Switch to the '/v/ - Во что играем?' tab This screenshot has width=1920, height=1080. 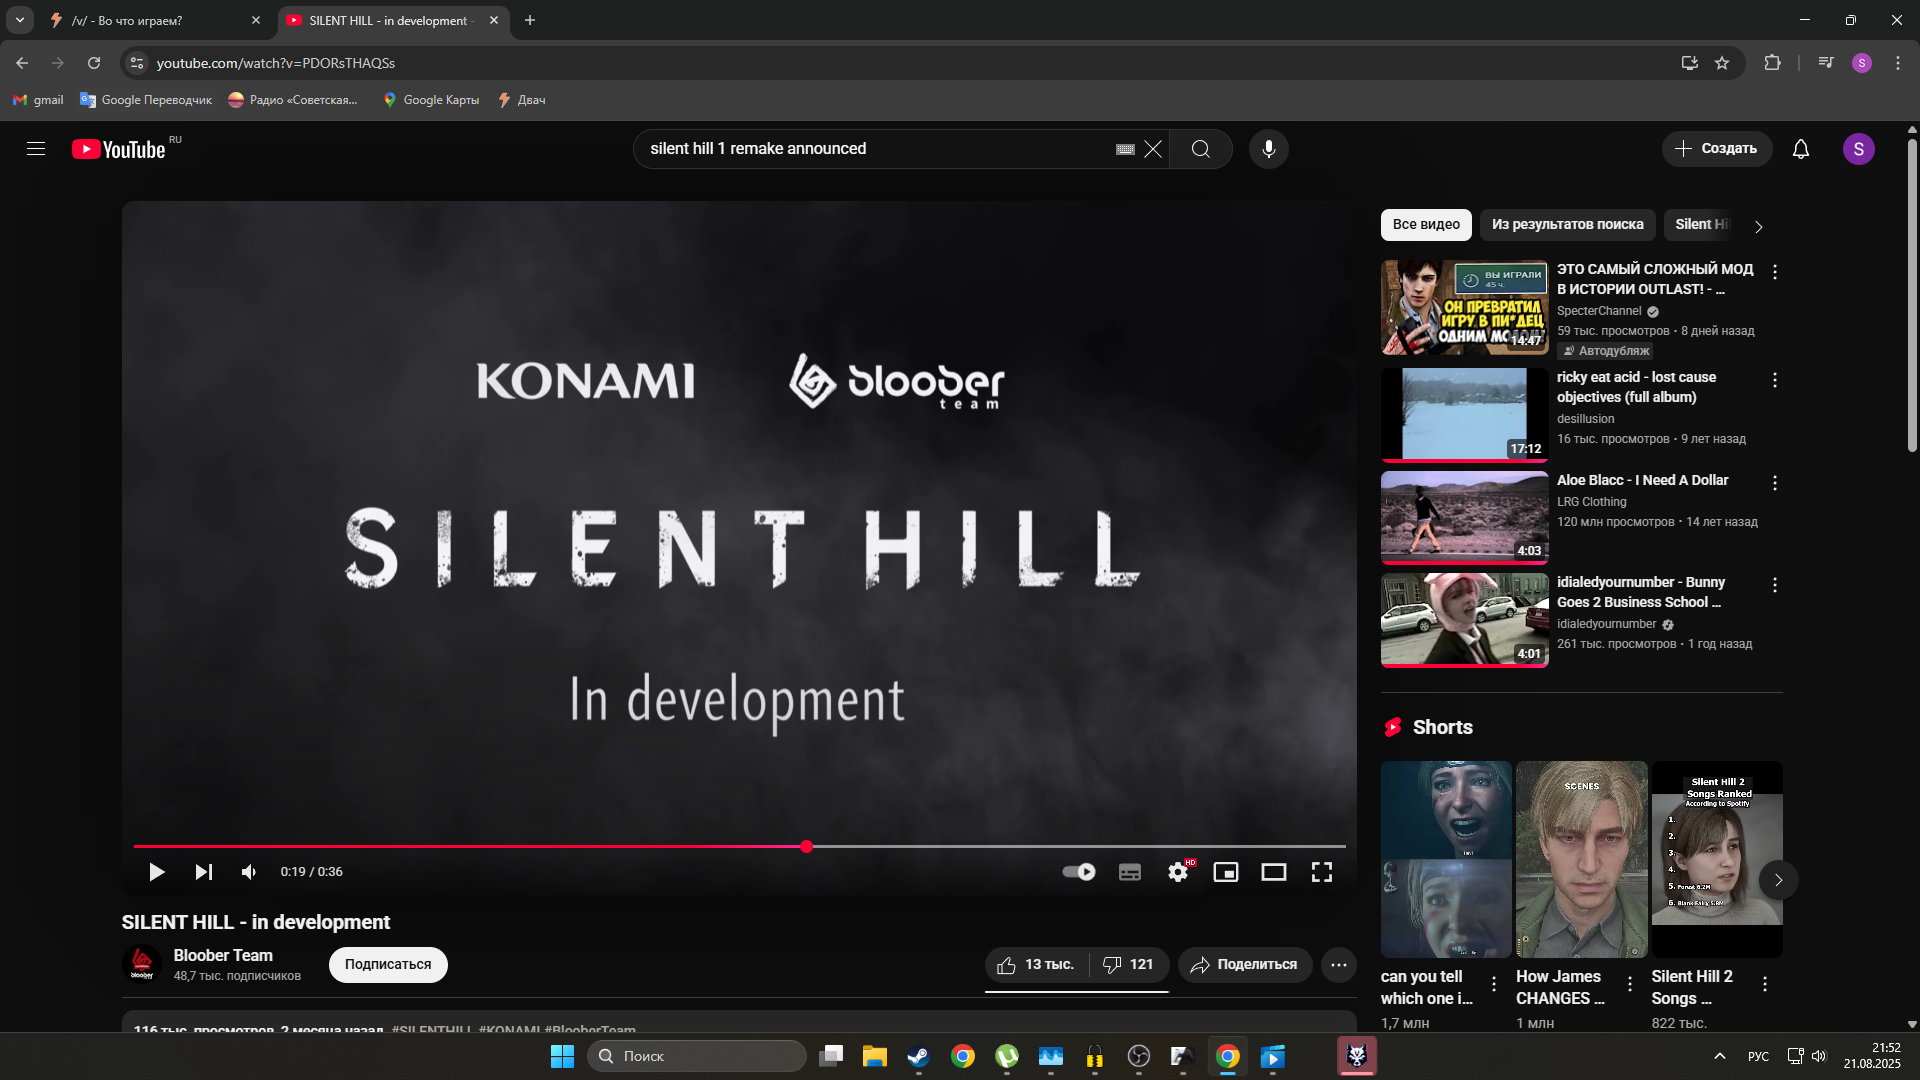tap(140, 20)
